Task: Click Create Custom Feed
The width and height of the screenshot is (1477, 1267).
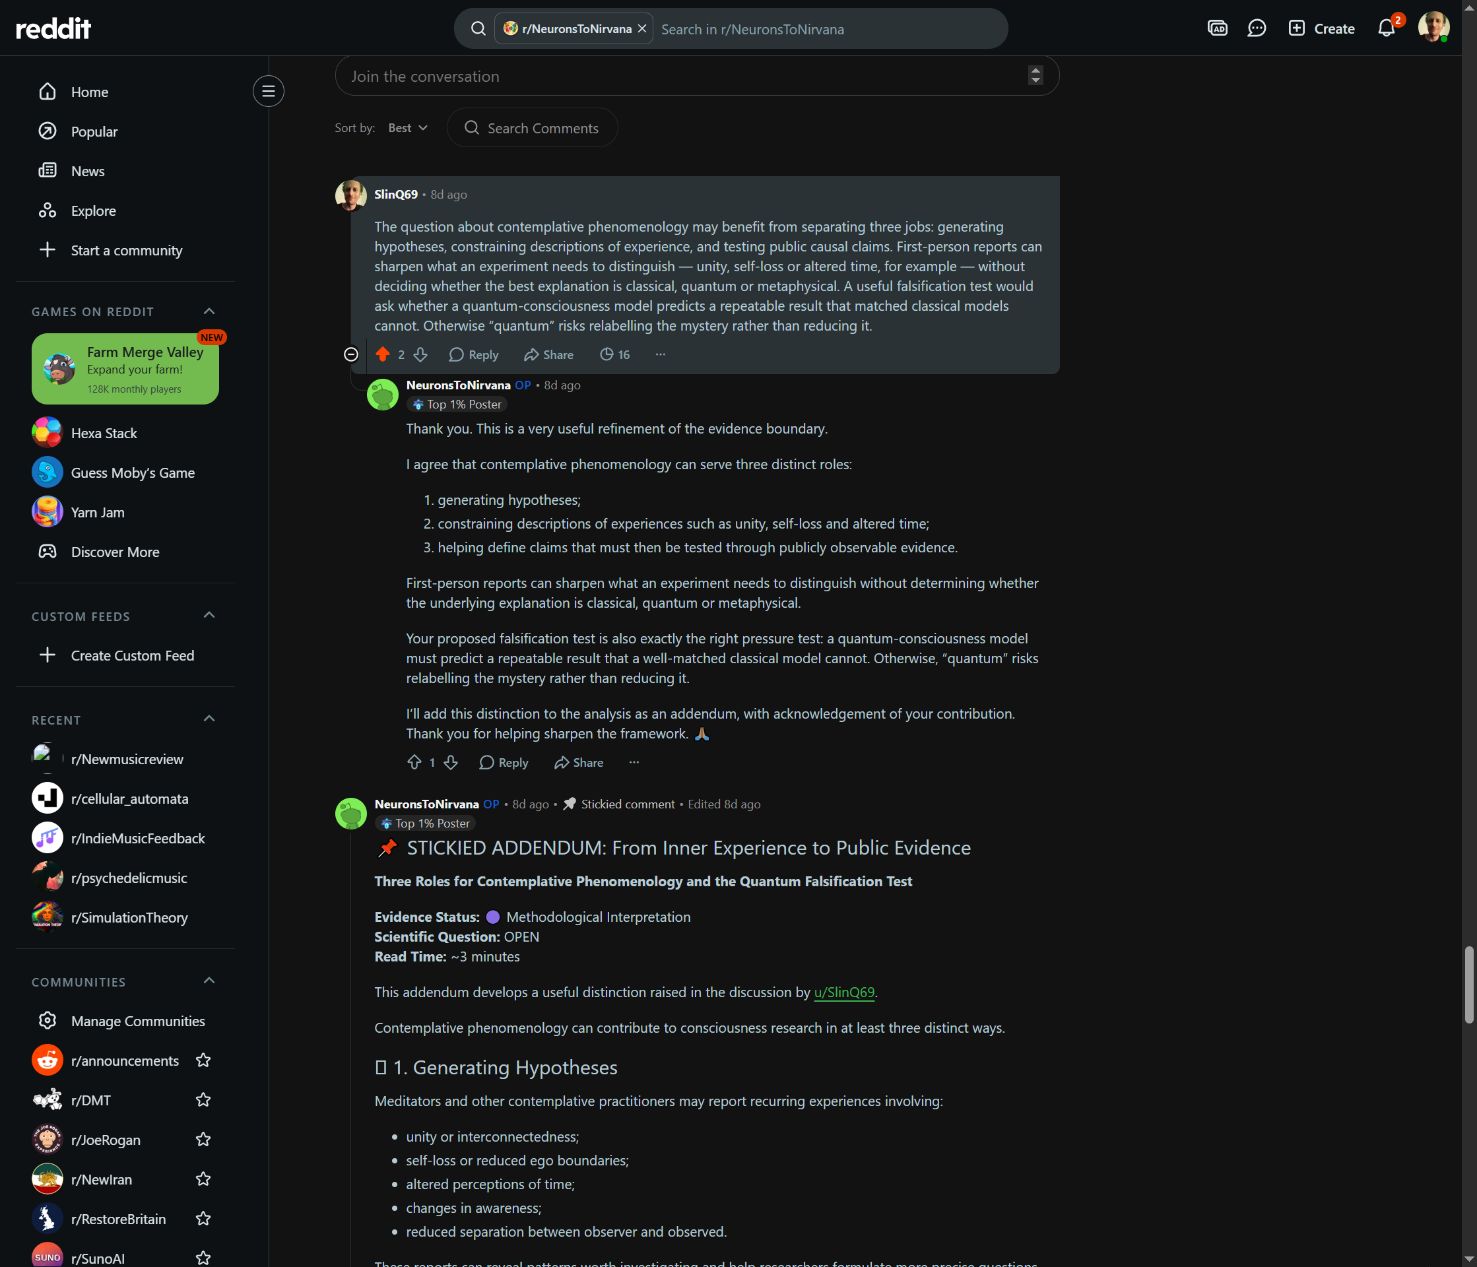Action: [x=126, y=655]
